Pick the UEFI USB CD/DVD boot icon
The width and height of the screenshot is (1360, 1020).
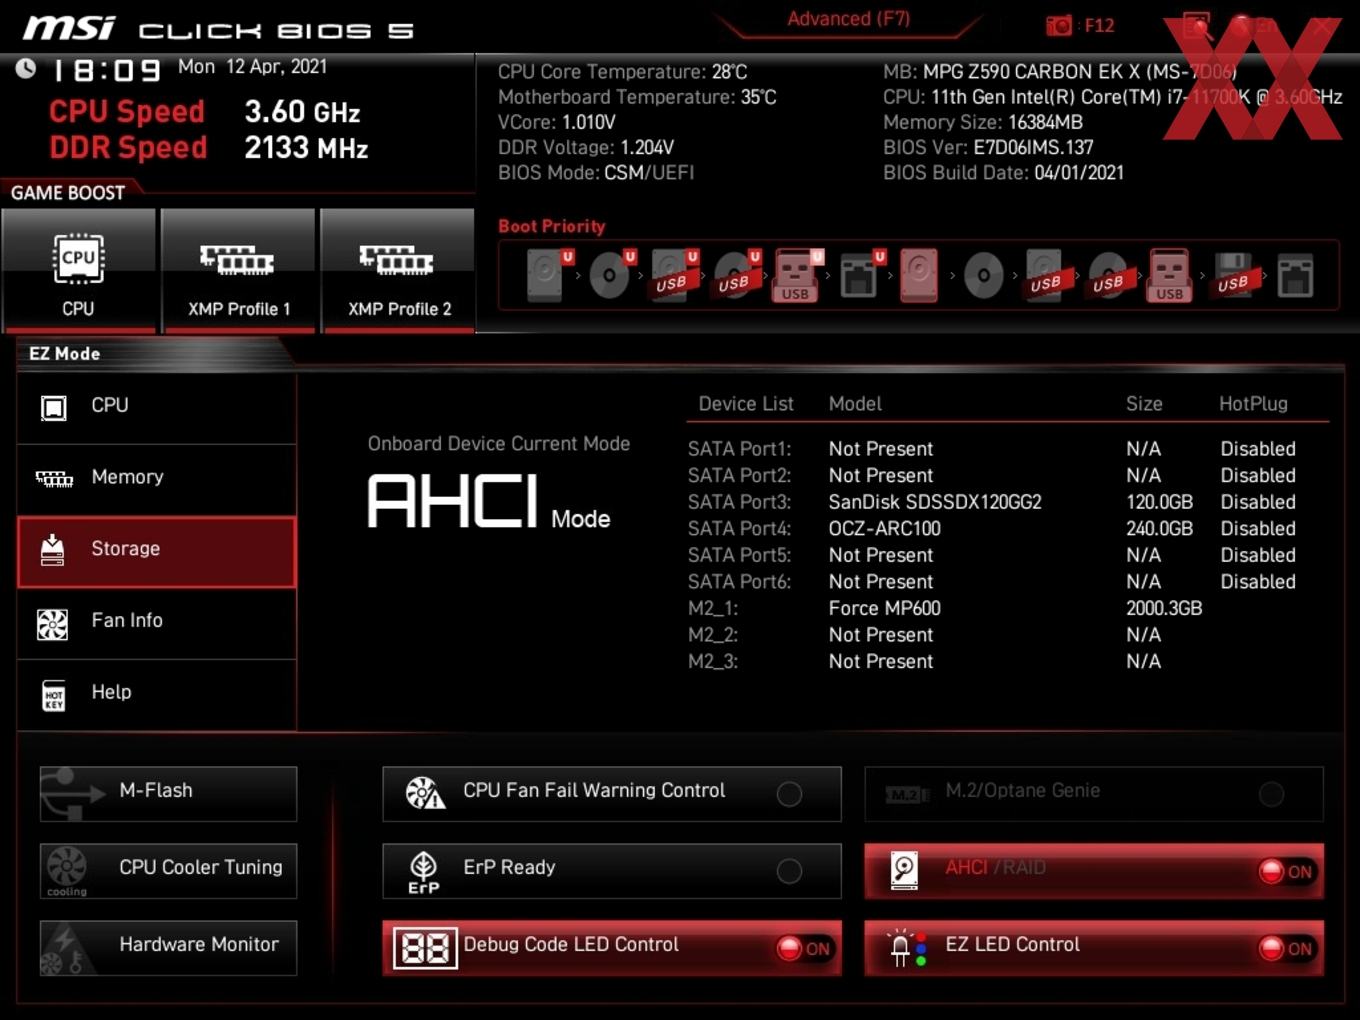point(737,275)
